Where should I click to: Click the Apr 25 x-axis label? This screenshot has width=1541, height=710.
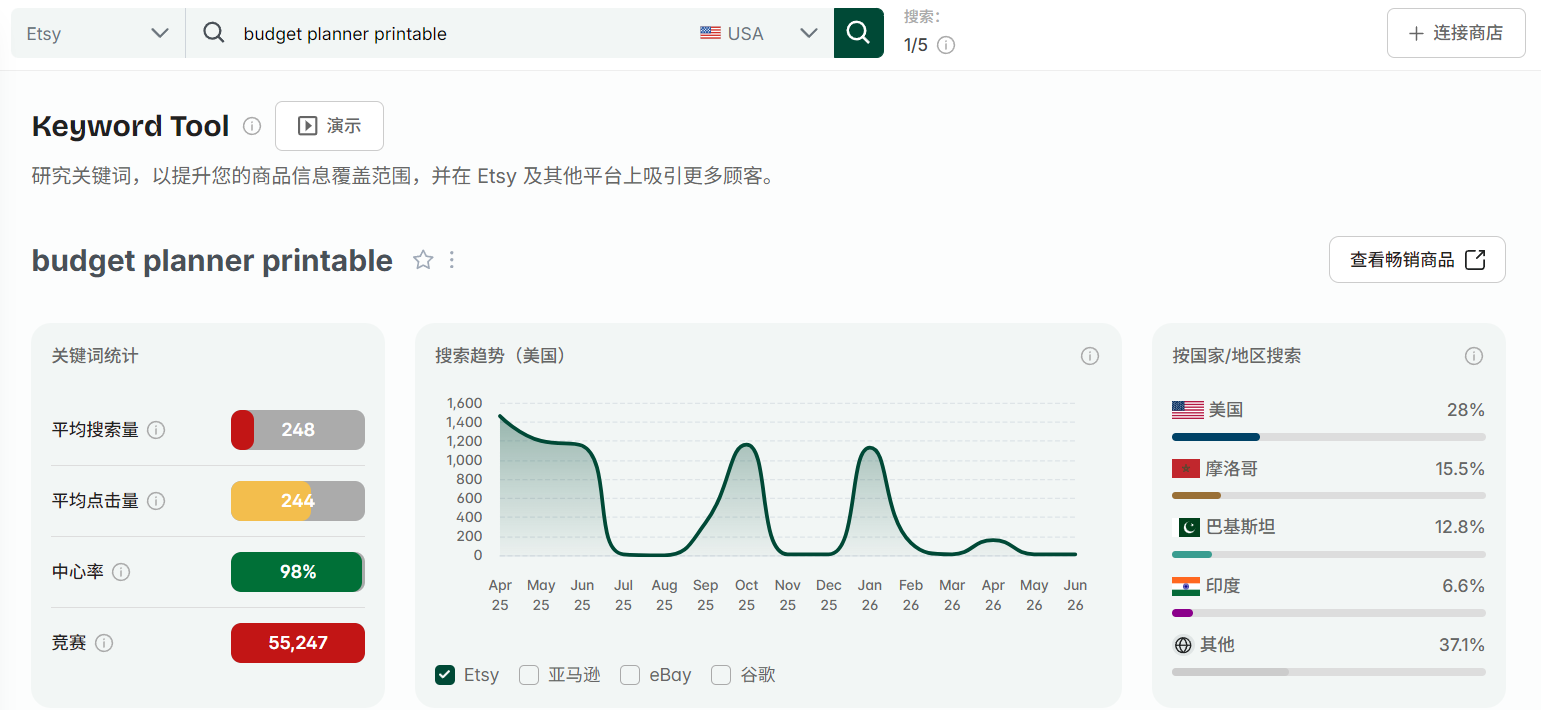500,595
